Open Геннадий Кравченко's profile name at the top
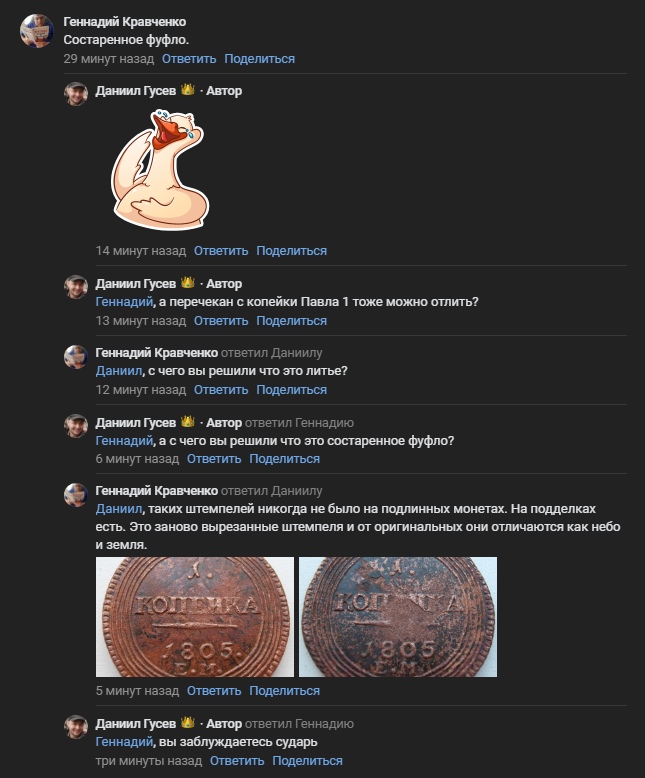645x778 pixels. click(125, 22)
